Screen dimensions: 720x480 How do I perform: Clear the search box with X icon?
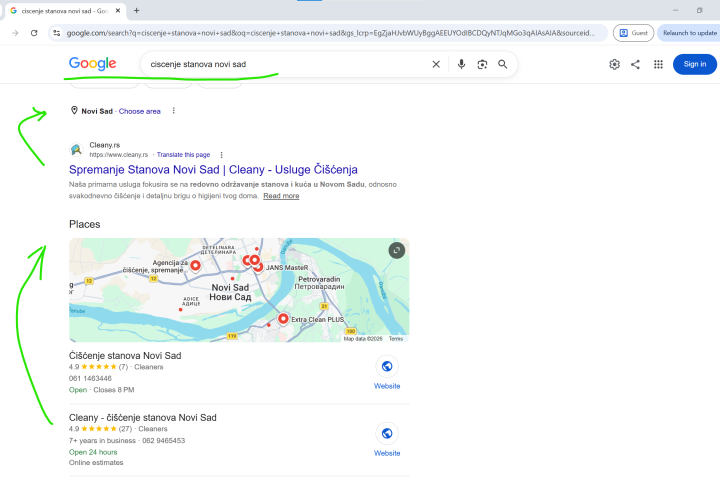(x=436, y=64)
